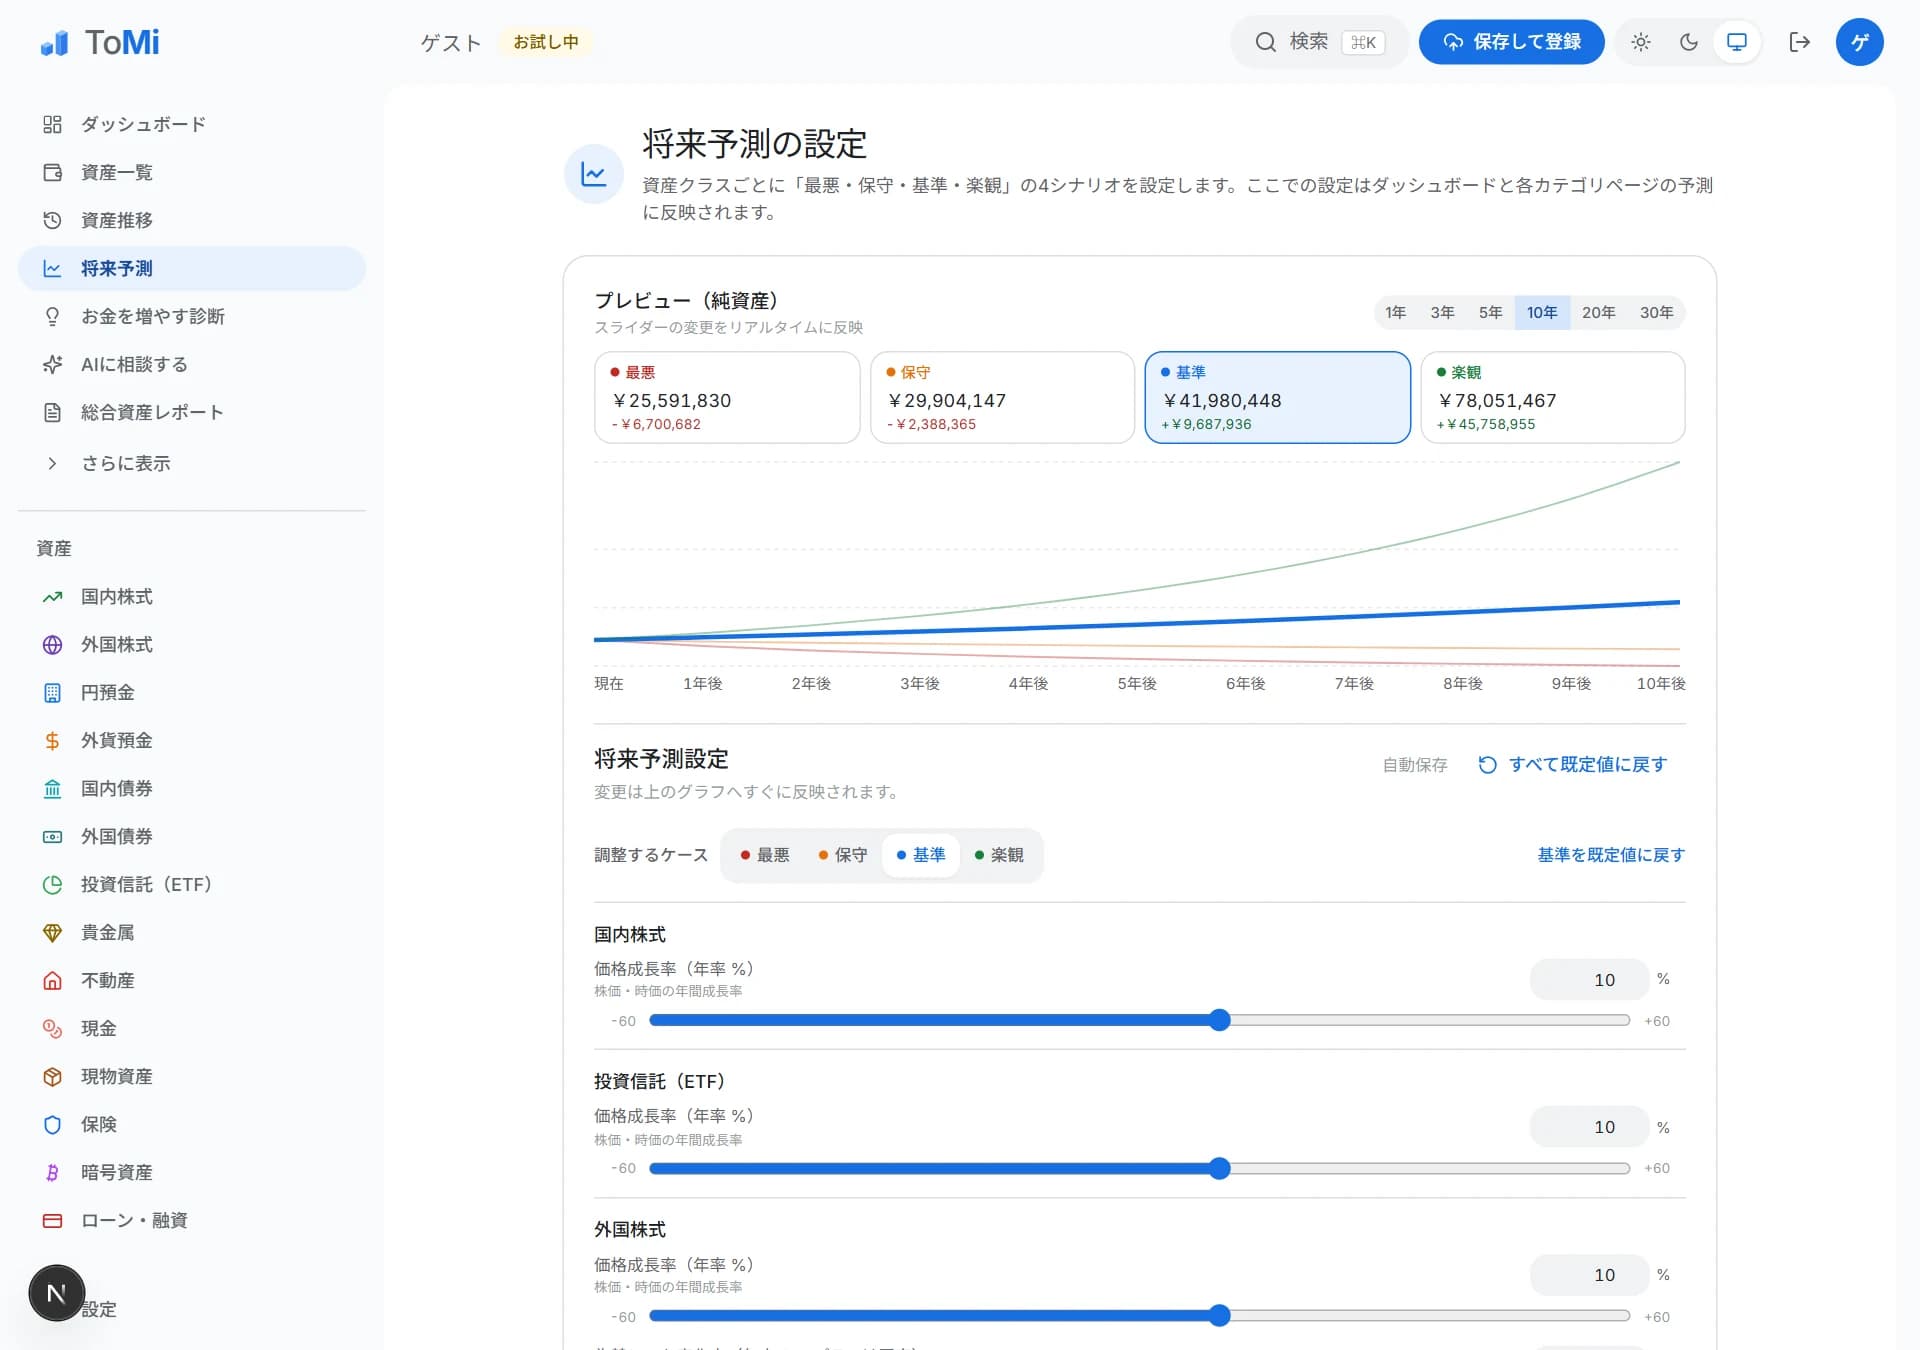Click the お金を増やす診断 lightbulb icon
Viewport: 1920px width, 1350px height.
52,316
